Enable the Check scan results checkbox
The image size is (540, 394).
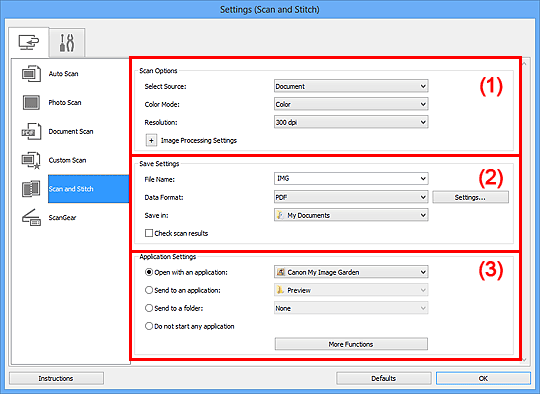pos(149,233)
